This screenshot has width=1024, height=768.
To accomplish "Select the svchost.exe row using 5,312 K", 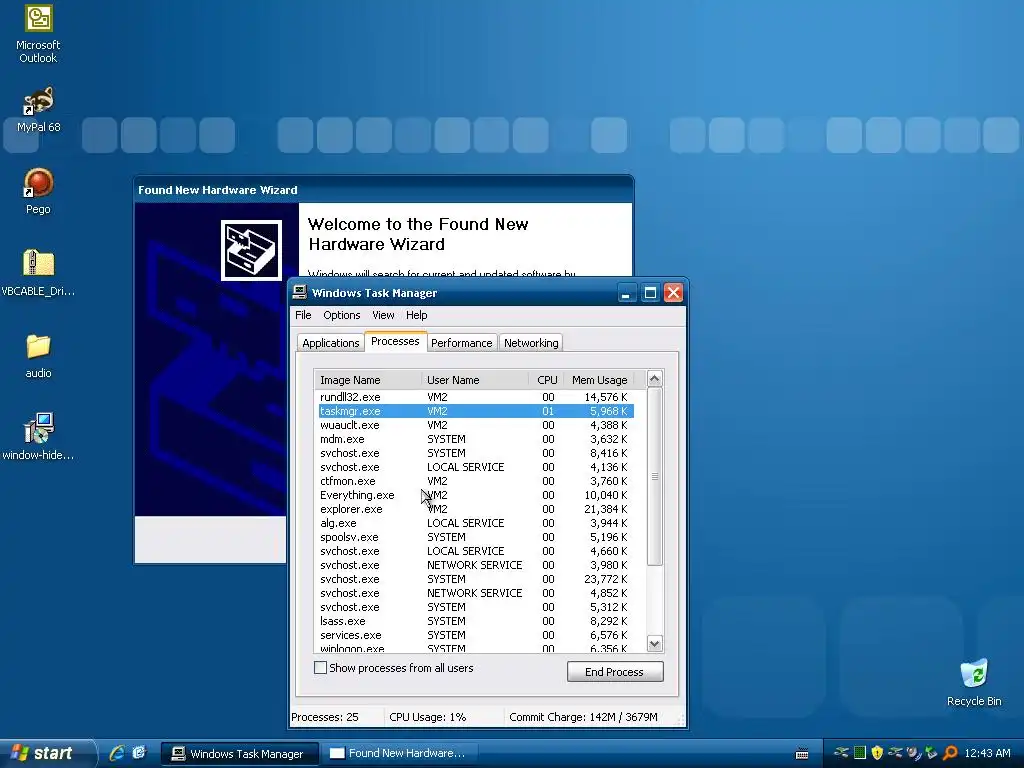I will tap(475, 607).
